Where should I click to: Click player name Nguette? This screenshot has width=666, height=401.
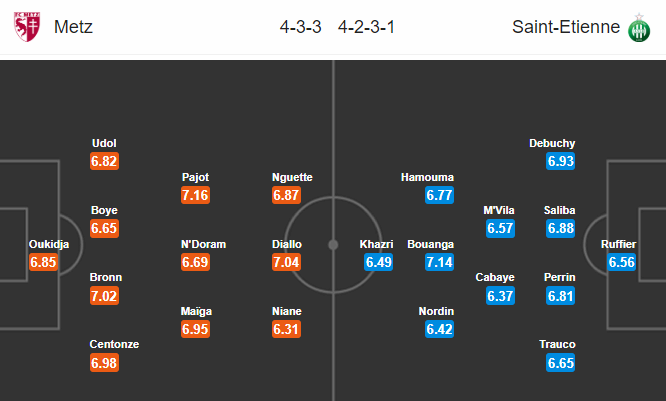[292, 177]
